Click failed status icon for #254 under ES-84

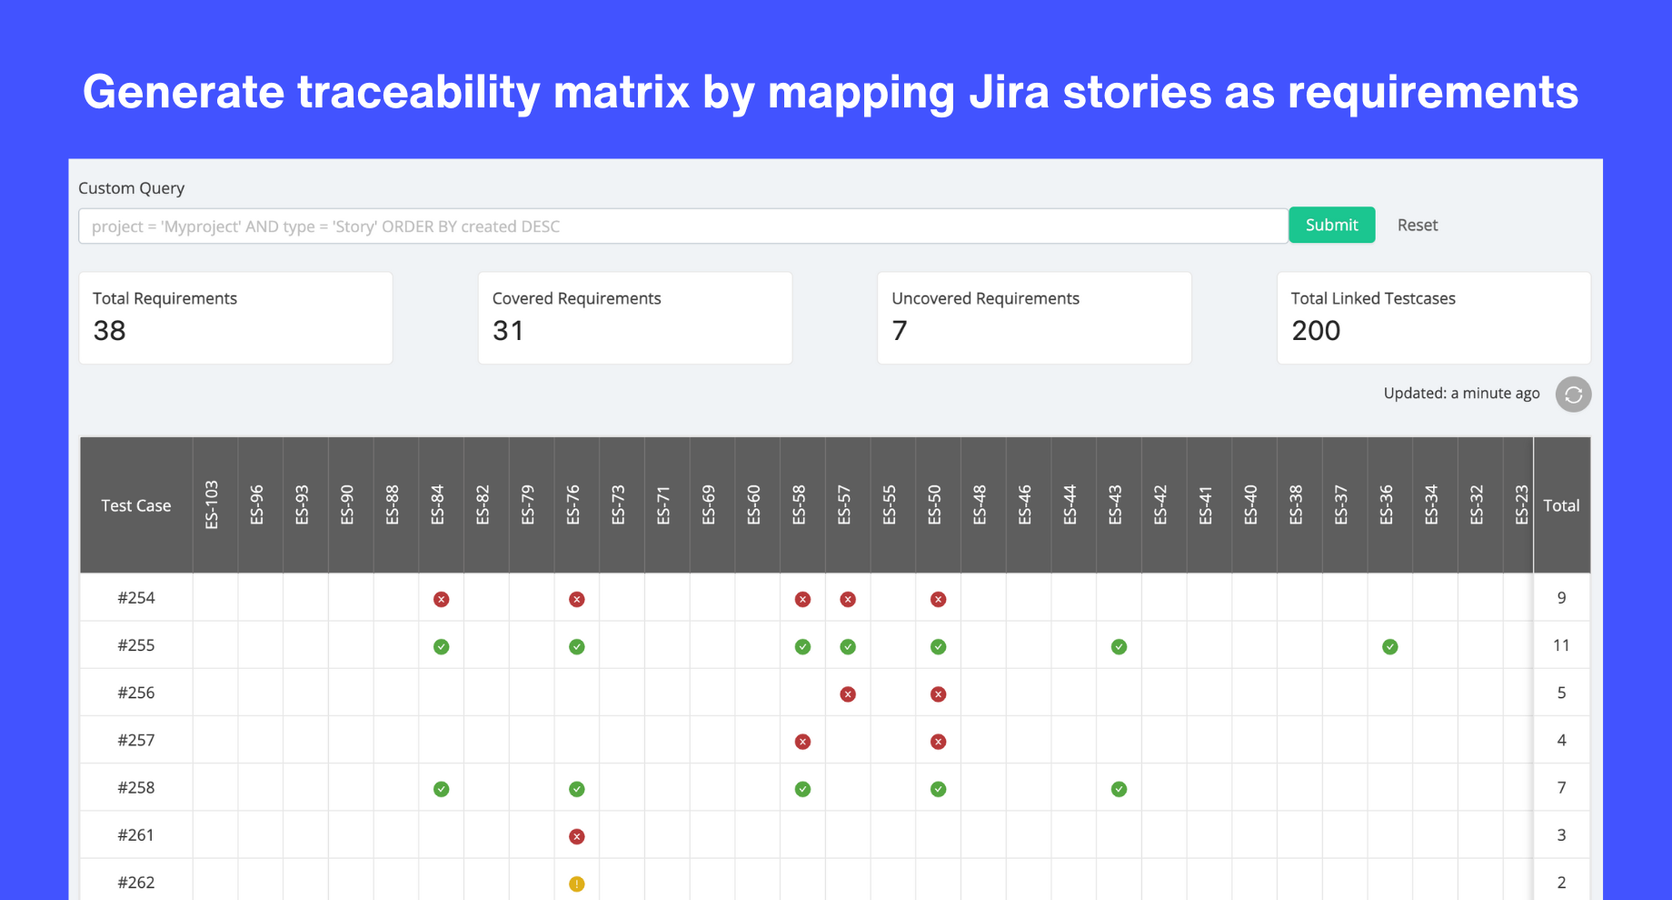coord(441,599)
